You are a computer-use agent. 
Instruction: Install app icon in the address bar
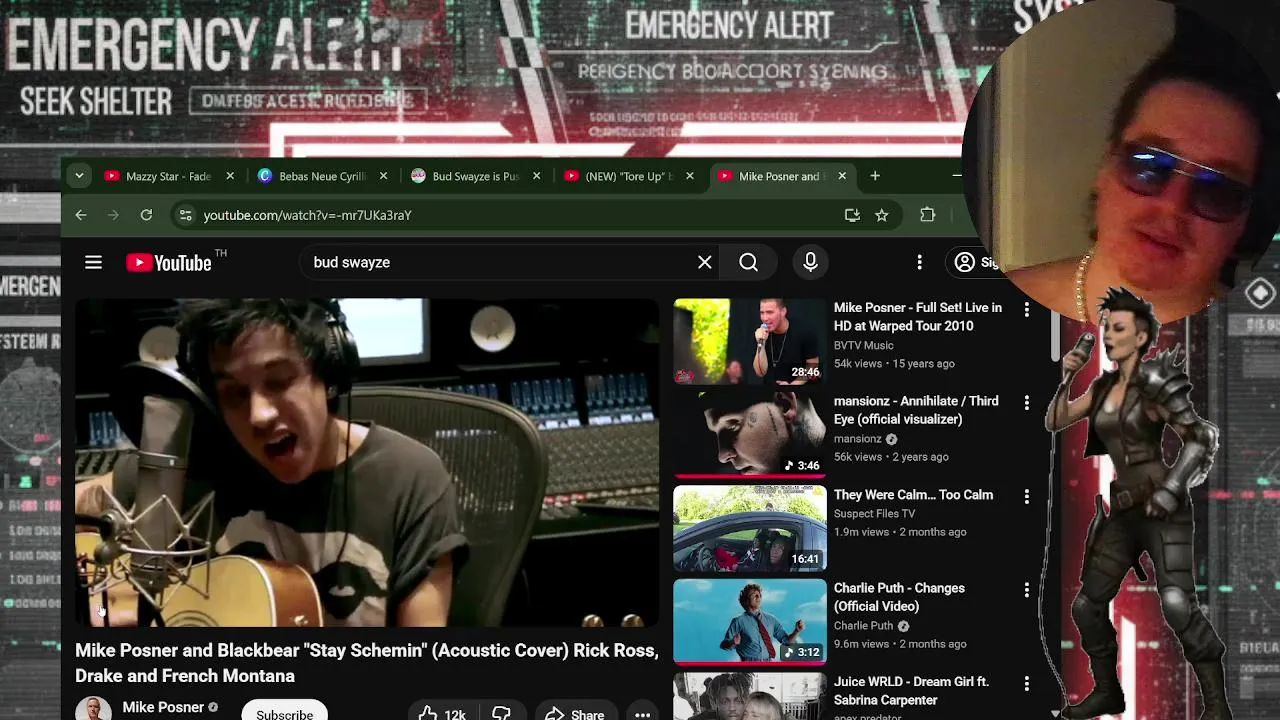click(x=852, y=215)
